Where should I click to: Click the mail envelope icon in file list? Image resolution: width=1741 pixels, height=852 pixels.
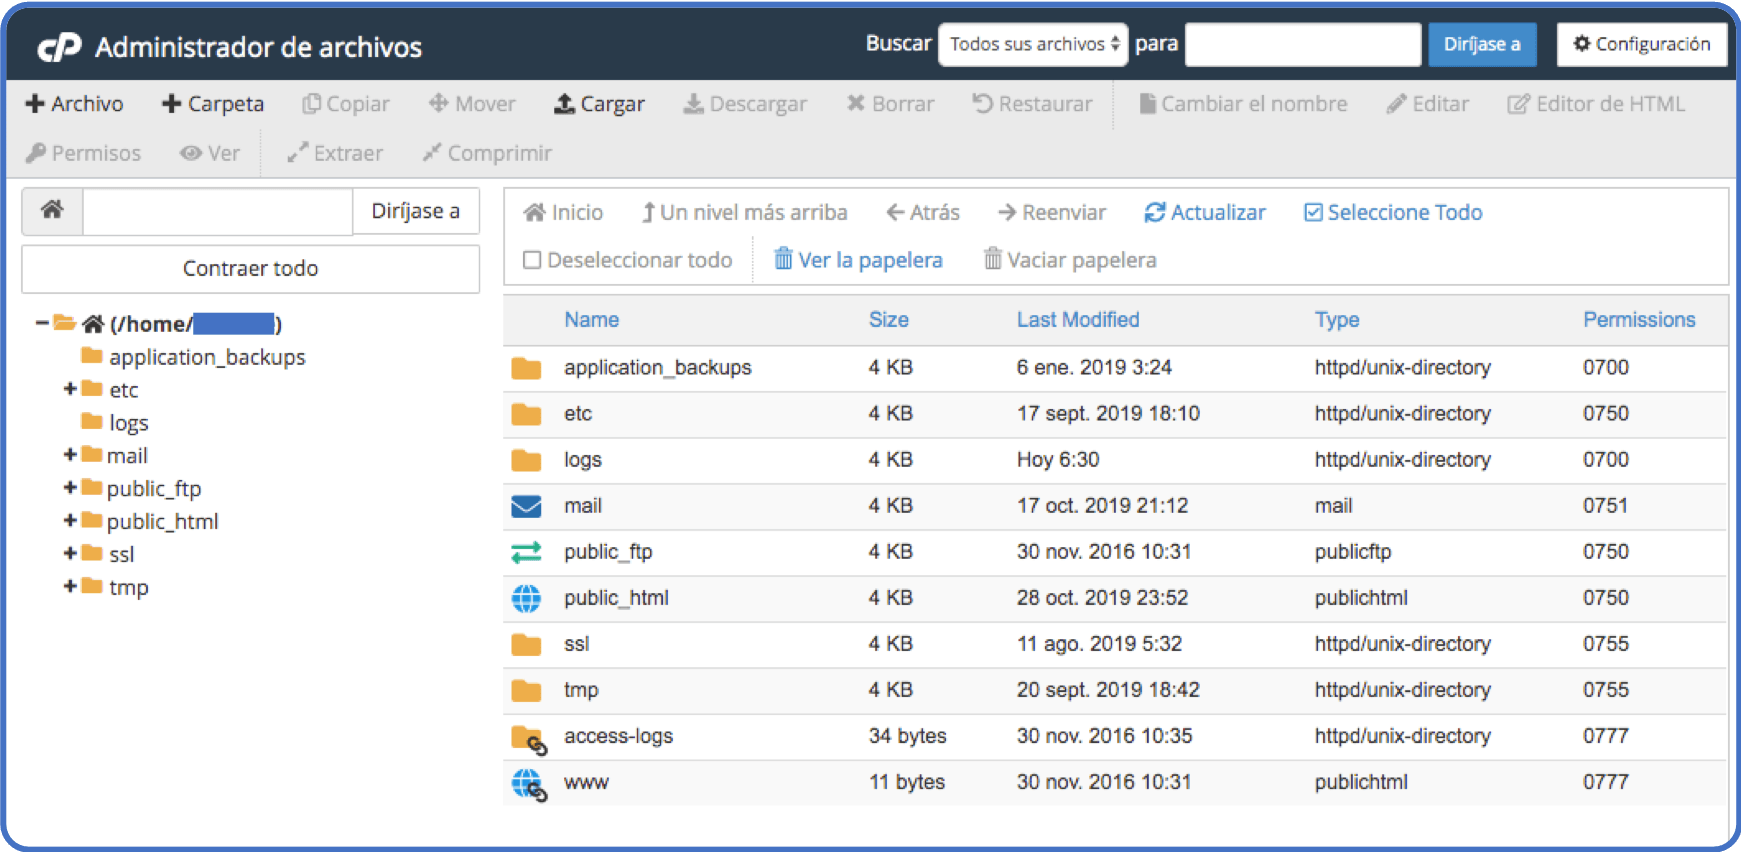point(526,506)
